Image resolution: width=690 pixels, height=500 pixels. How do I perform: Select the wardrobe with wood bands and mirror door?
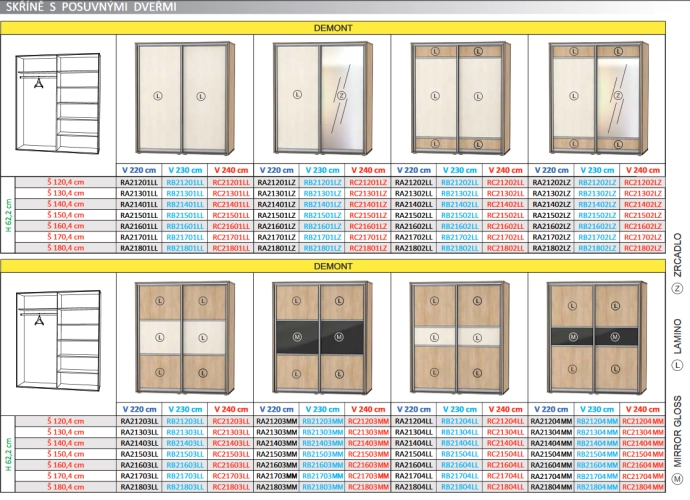[x=598, y=99]
